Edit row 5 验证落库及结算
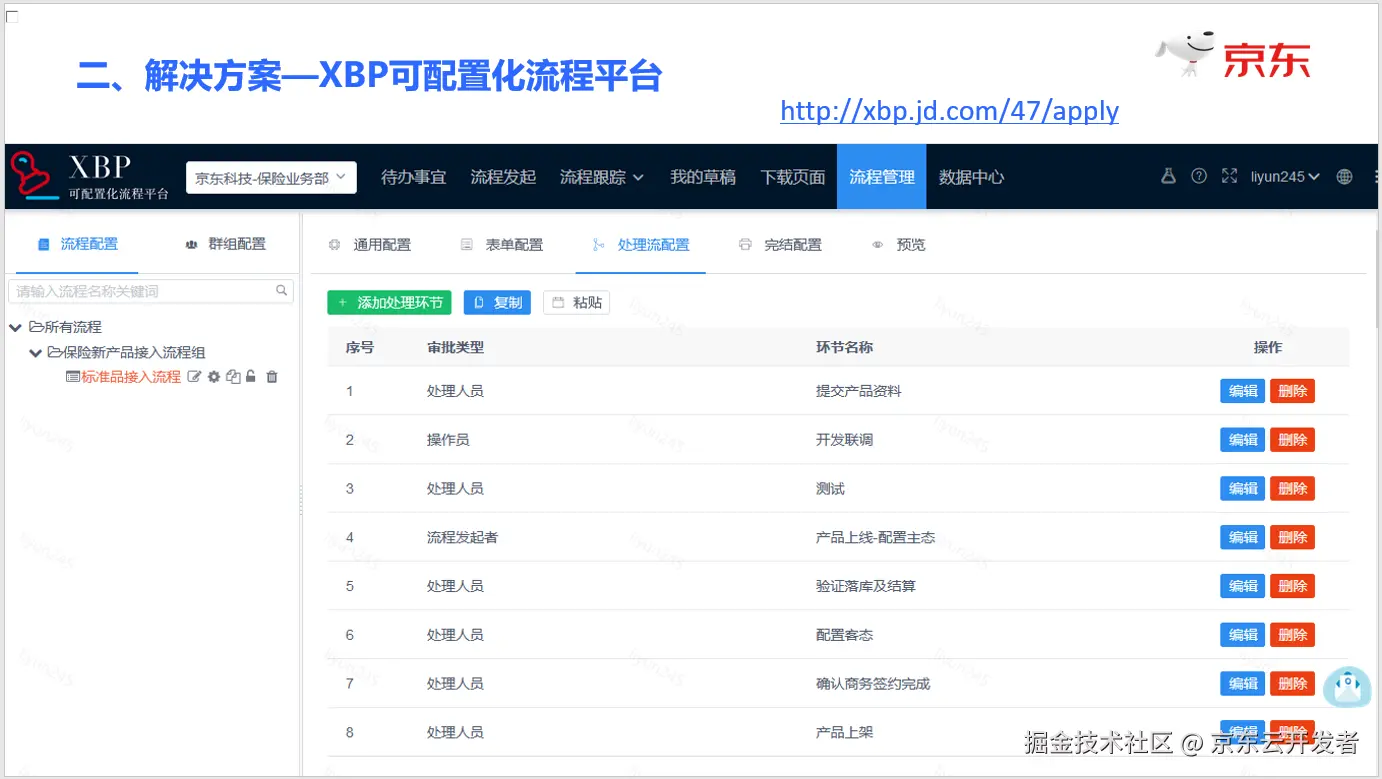The width and height of the screenshot is (1382, 779). point(1242,586)
